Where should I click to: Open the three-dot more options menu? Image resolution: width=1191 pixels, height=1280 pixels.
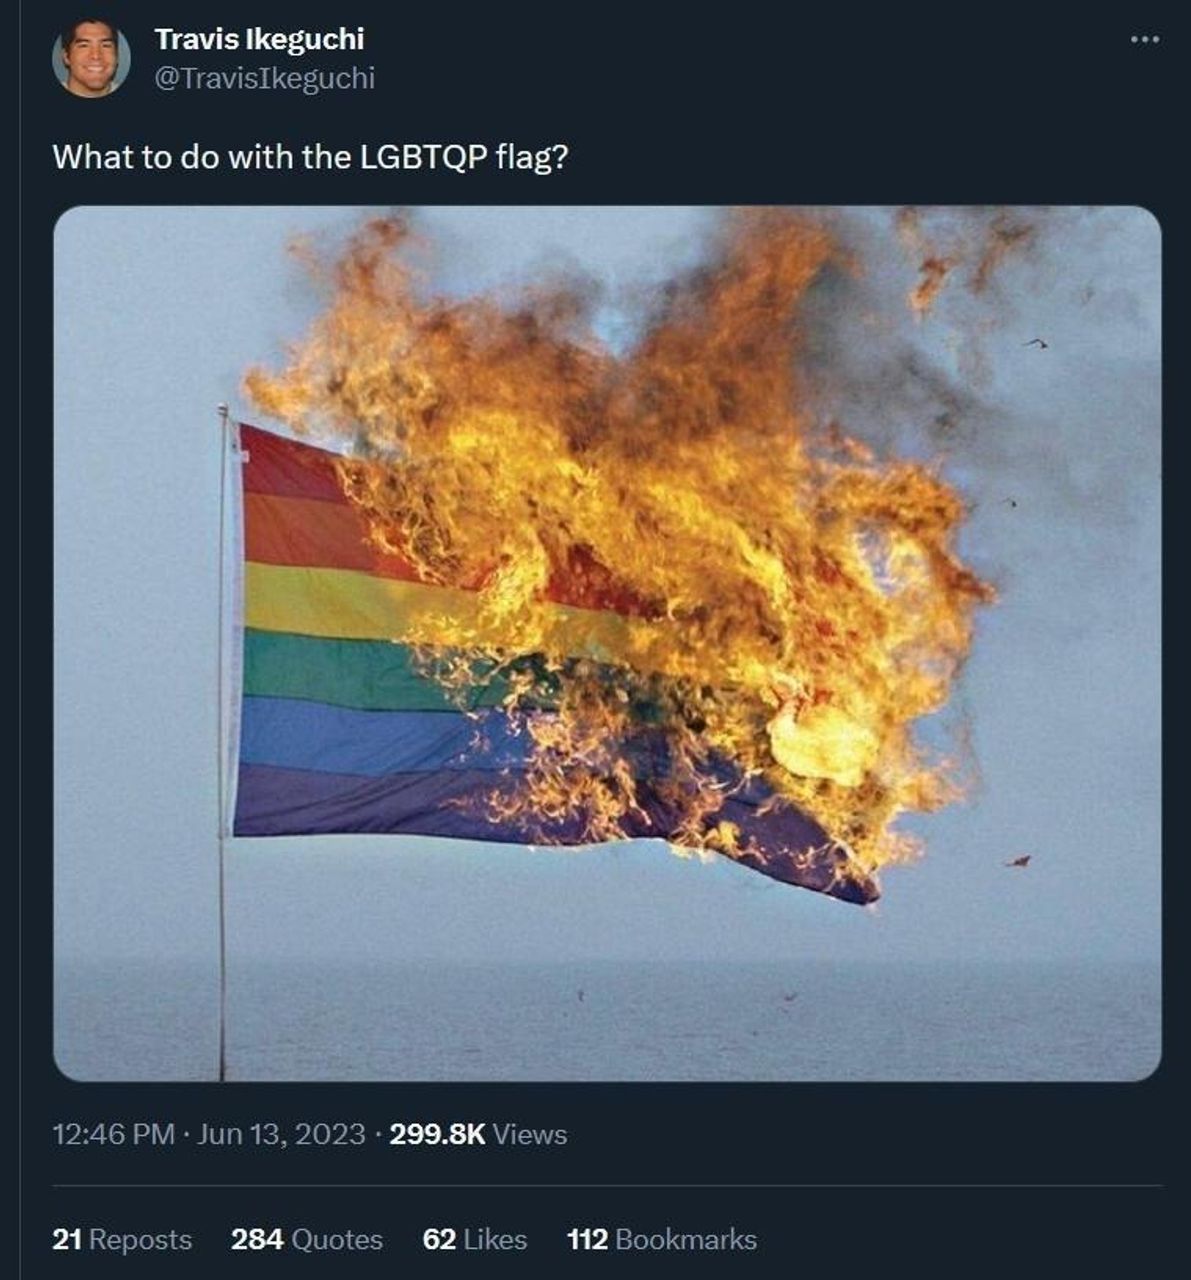pyautogui.click(x=1144, y=40)
